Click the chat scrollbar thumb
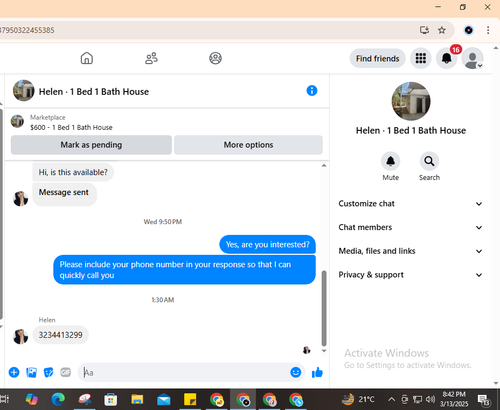Viewport: 500px width, 410px height. click(x=324, y=308)
